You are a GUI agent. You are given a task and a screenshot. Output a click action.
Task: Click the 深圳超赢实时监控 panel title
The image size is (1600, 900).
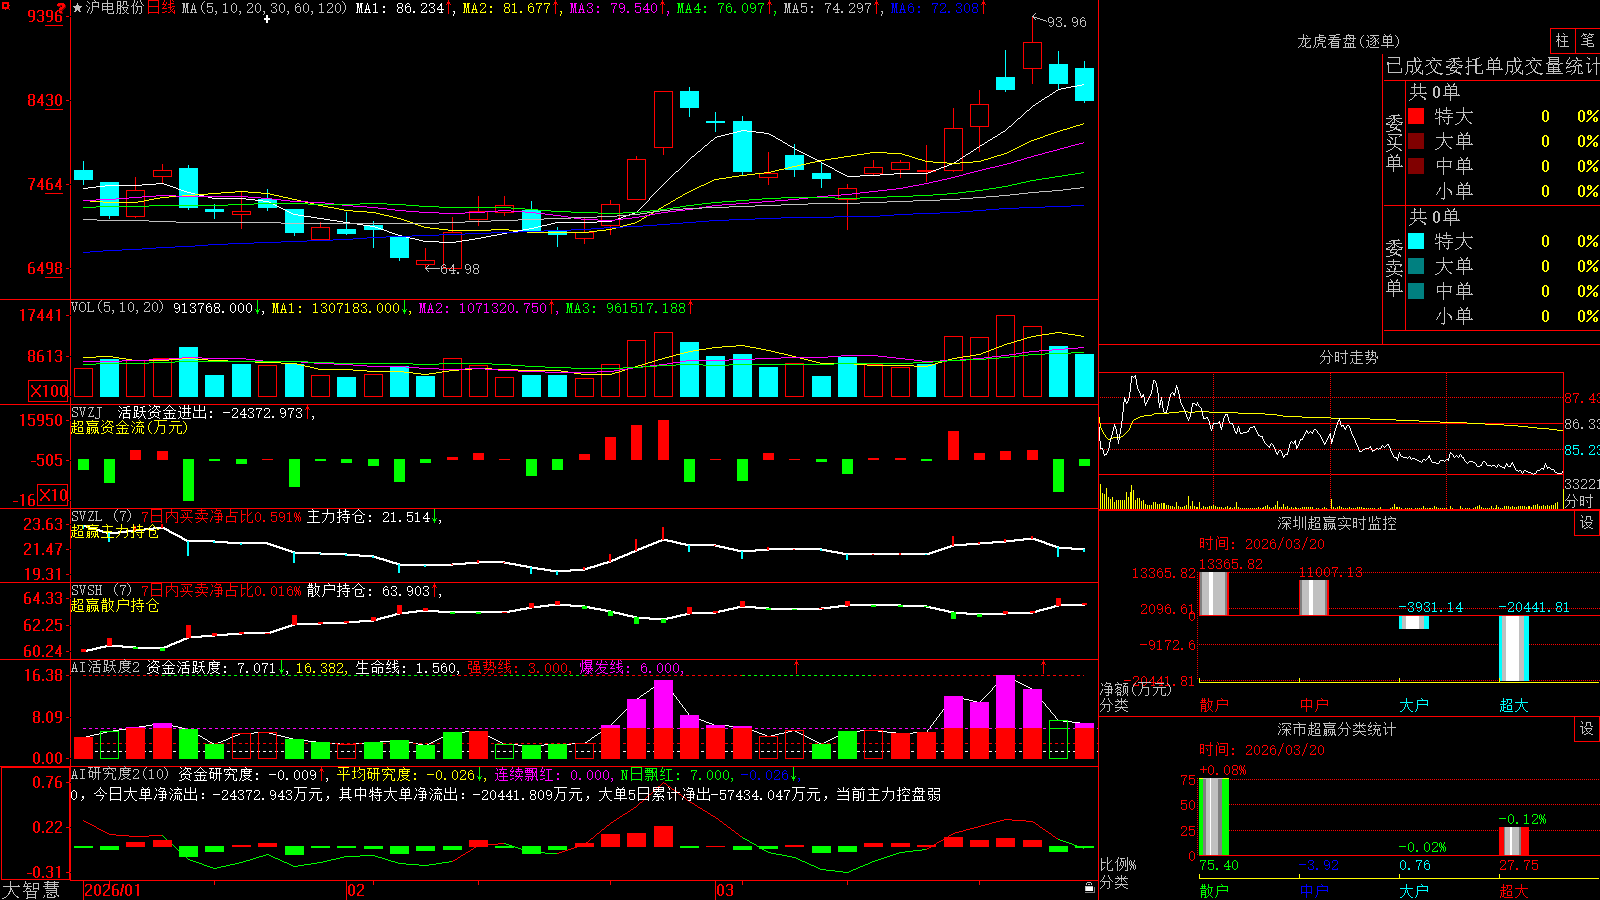coord(1336,523)
